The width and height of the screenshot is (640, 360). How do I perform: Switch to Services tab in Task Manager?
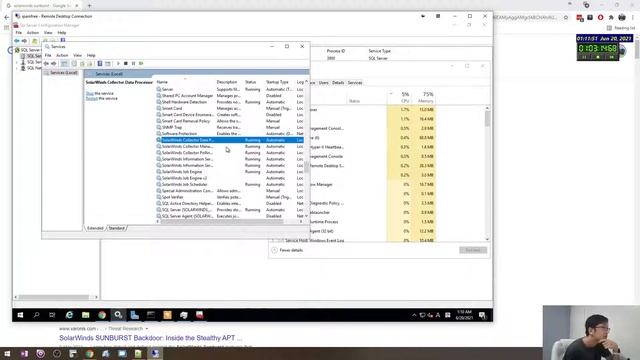click(x=355, y=83)
